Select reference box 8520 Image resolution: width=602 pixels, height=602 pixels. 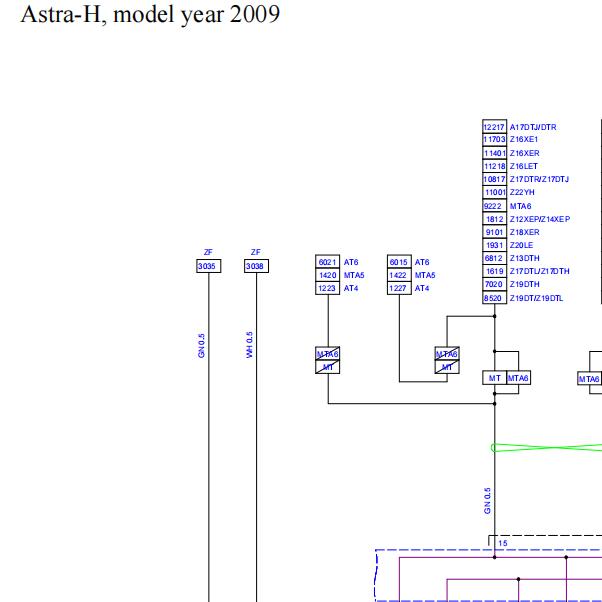(494, 298)
